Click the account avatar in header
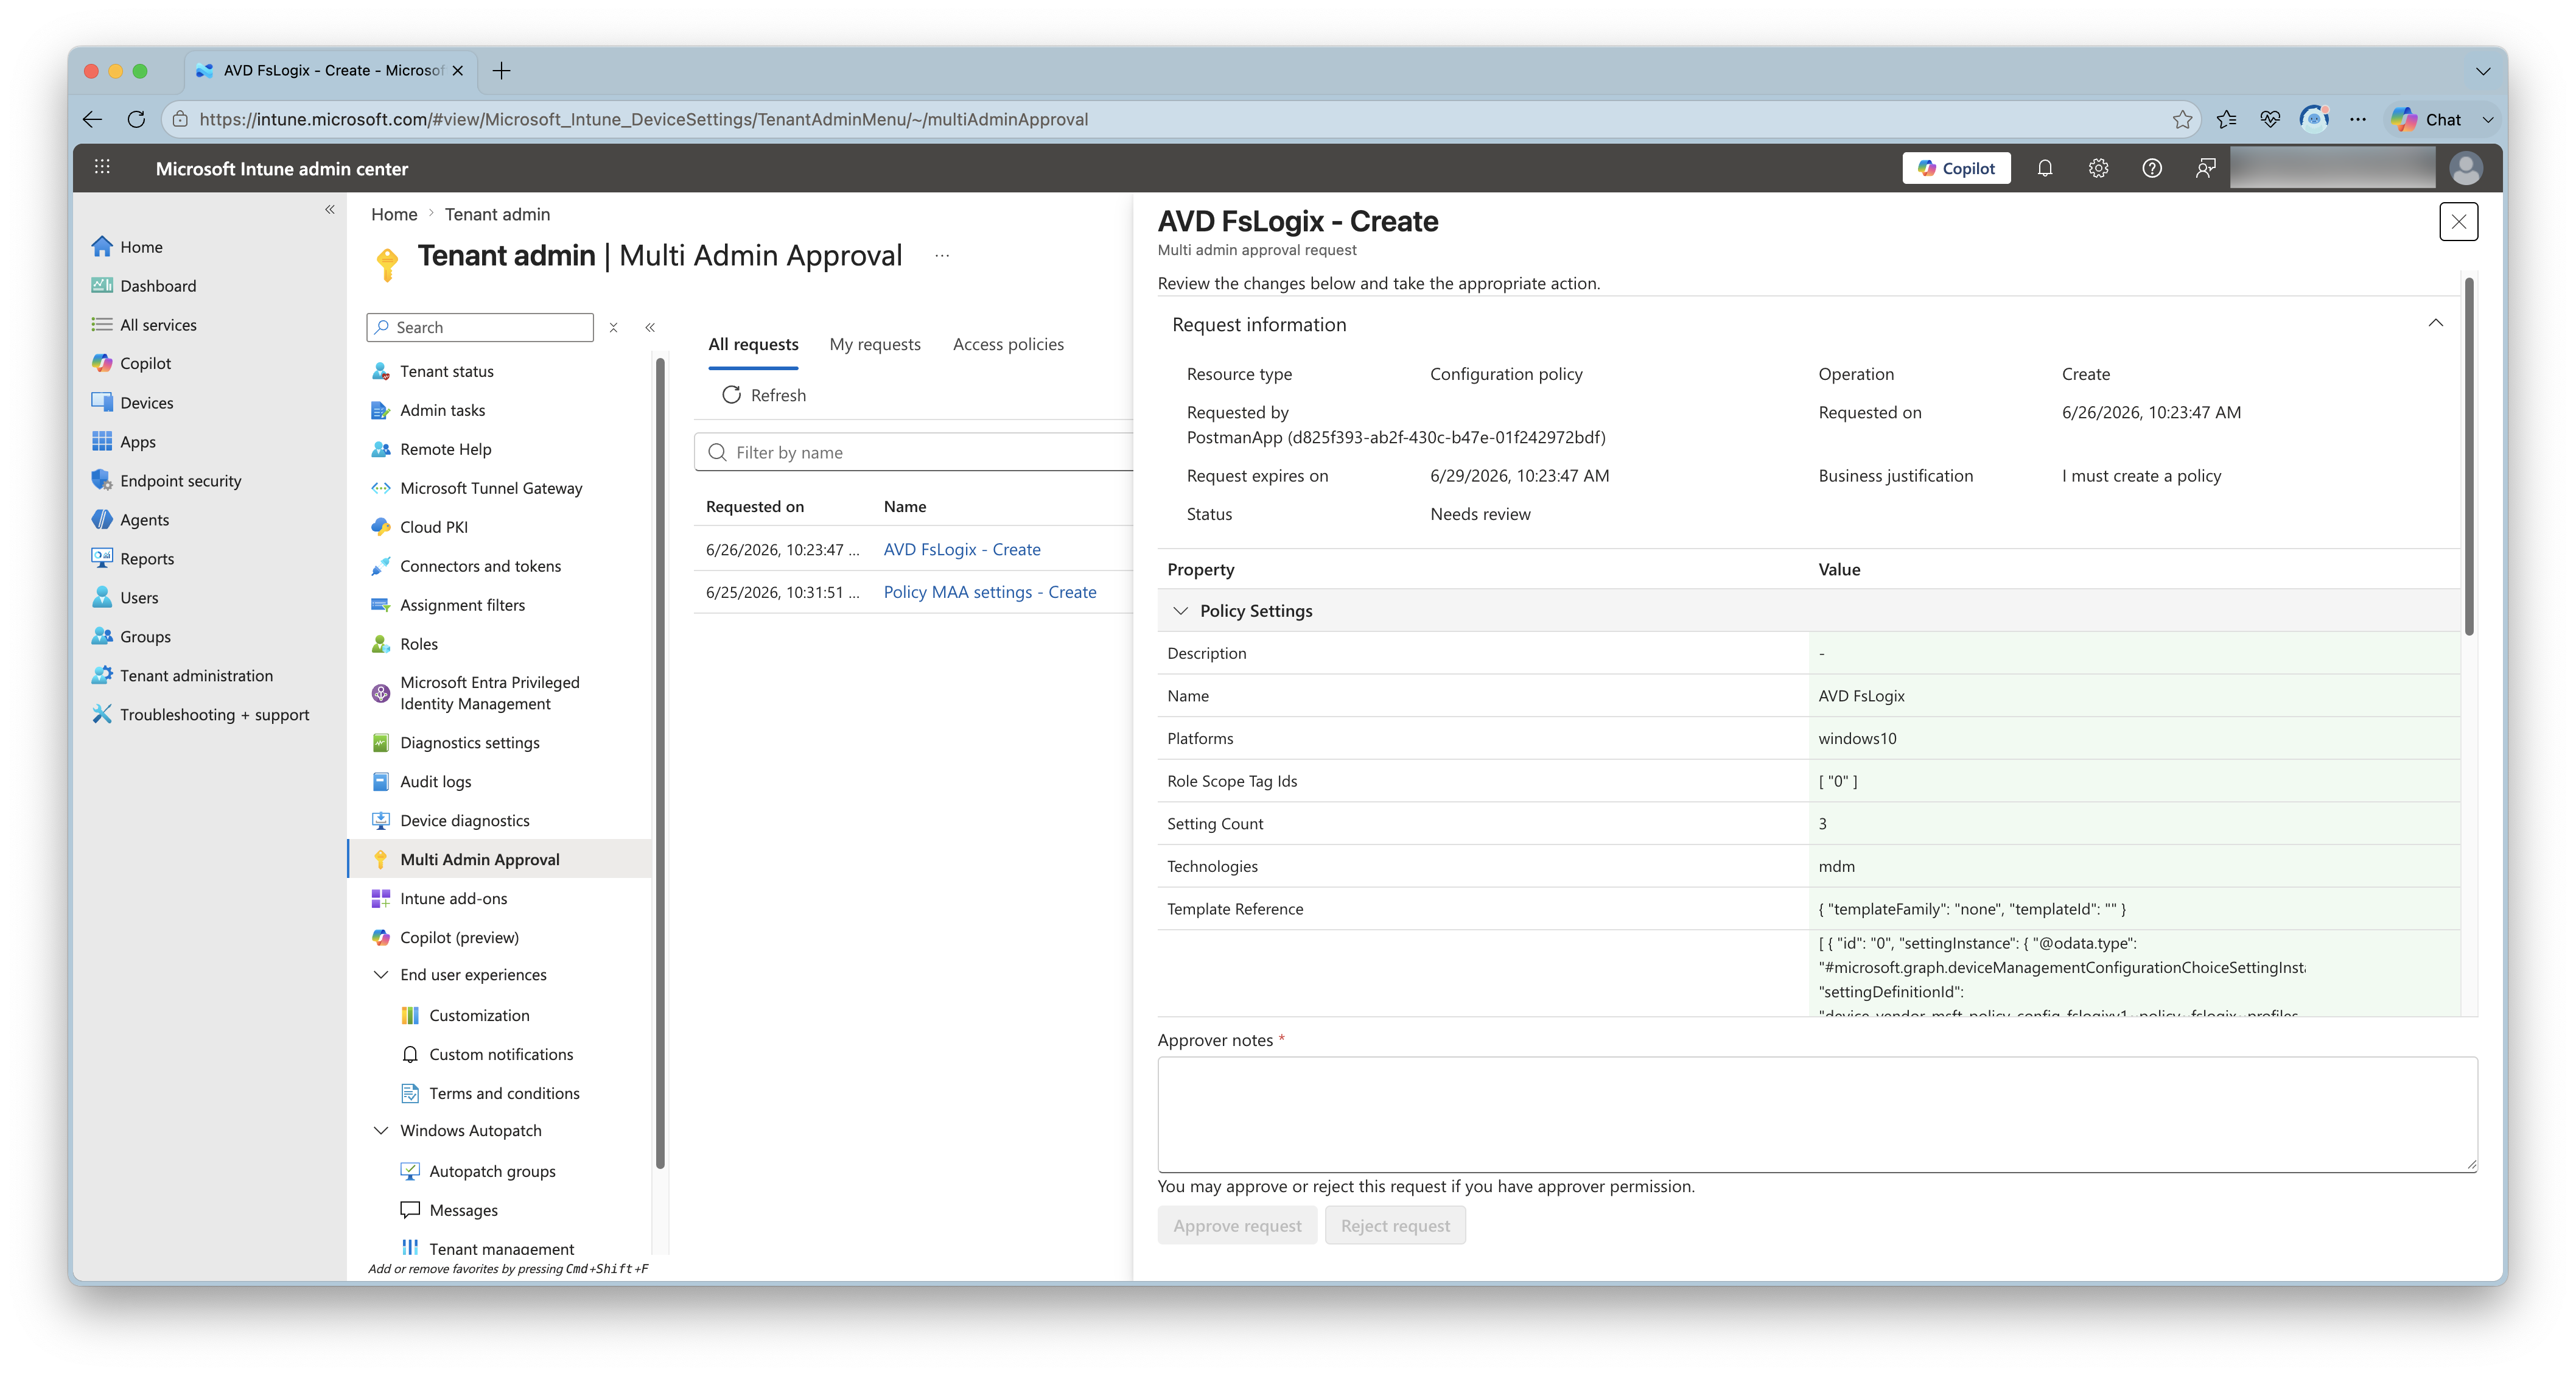The height and width of the screenshot is (1376, 2576). [2465, 168]
